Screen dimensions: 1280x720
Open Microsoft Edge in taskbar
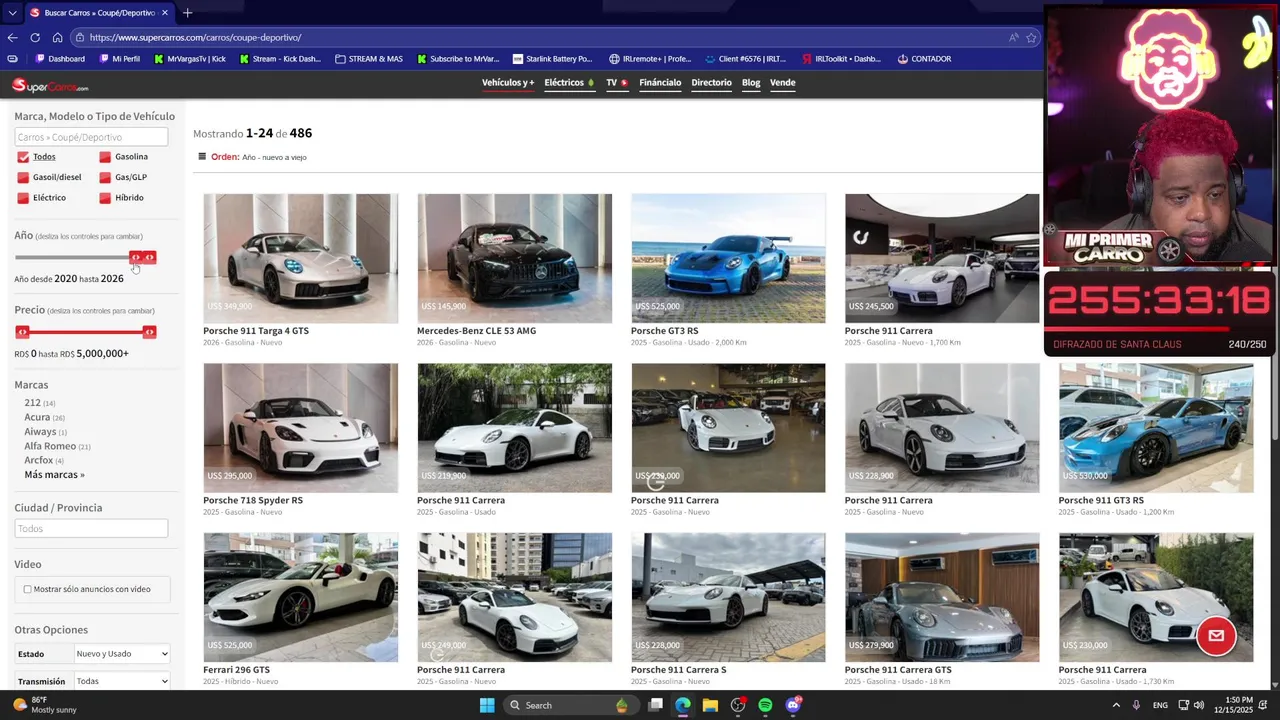pyautogui.click(x=682, y=705)
